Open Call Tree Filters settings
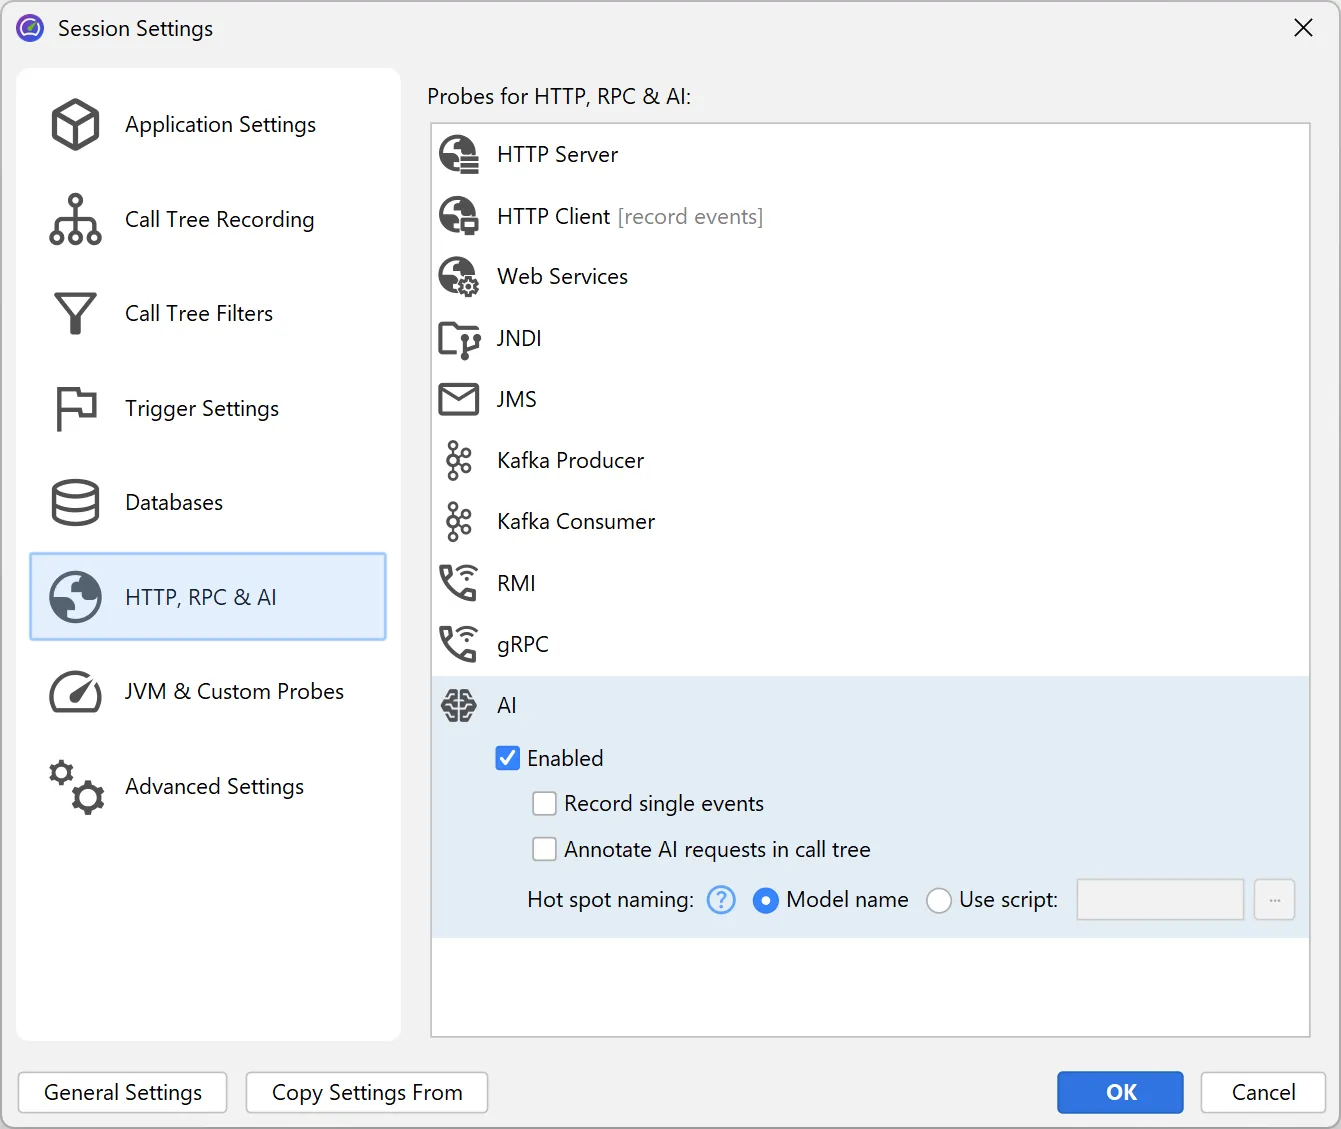Image resolution: width=1341 pixels, height=1129 pixels. coord(198,313)
